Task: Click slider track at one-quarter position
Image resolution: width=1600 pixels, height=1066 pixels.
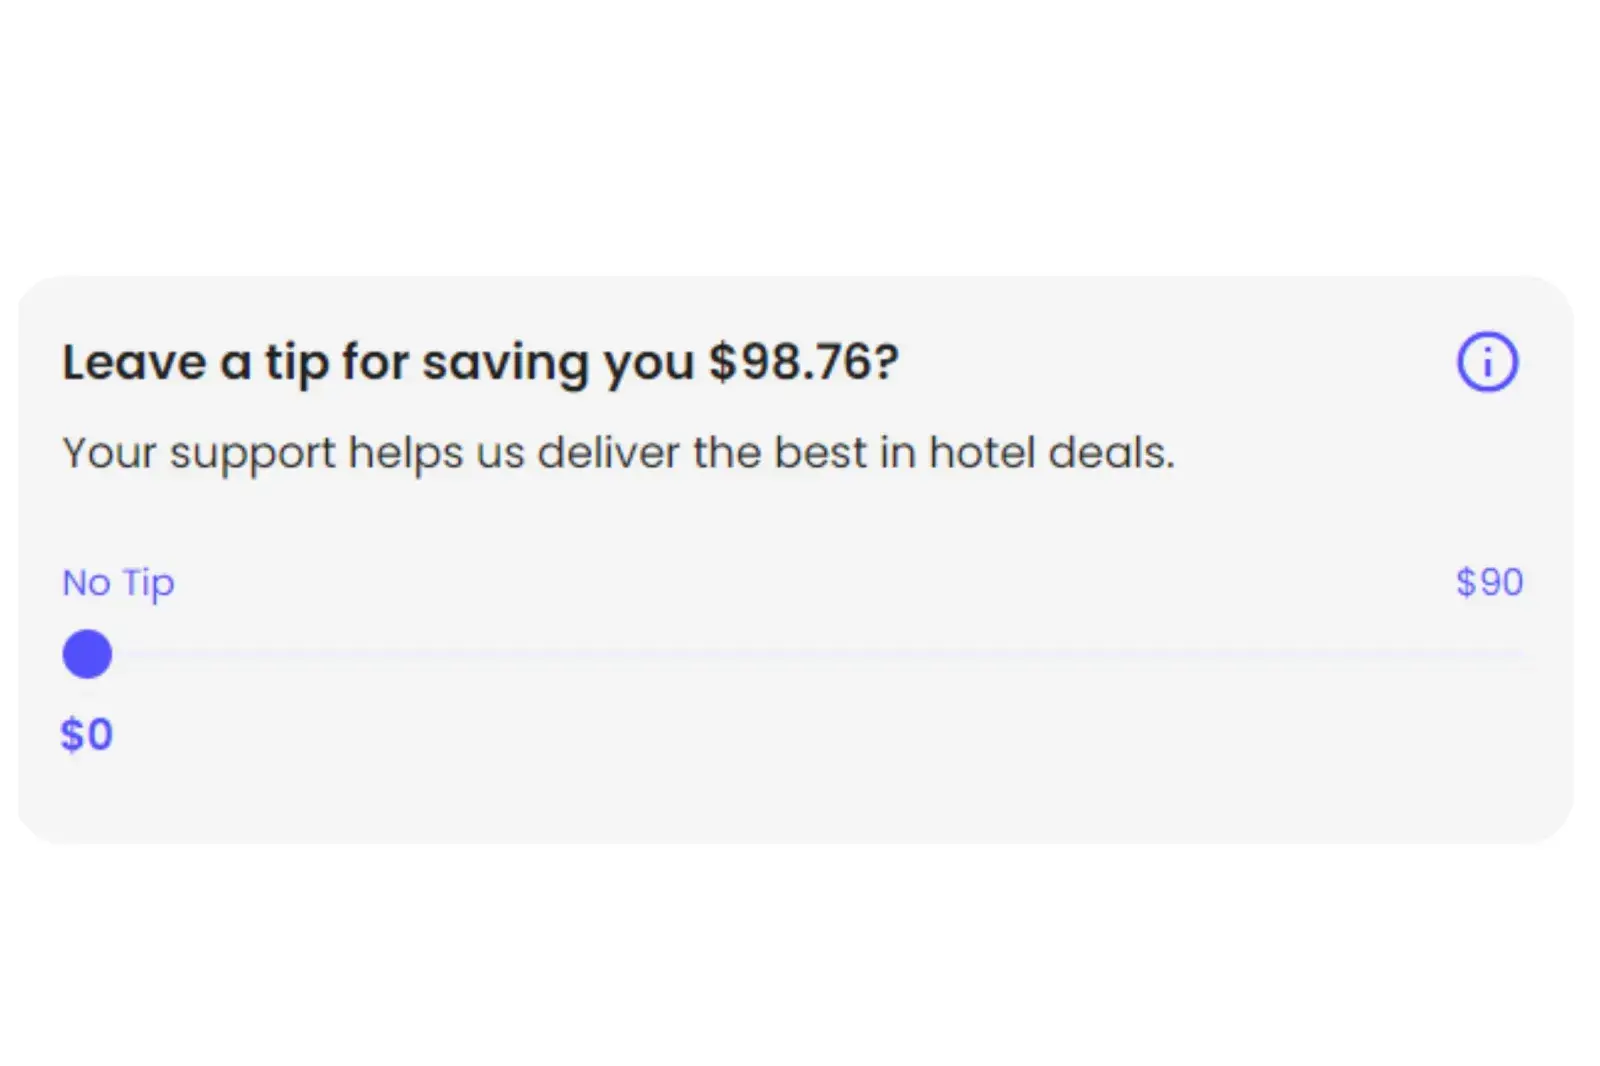Action: (x=445, y=655)
